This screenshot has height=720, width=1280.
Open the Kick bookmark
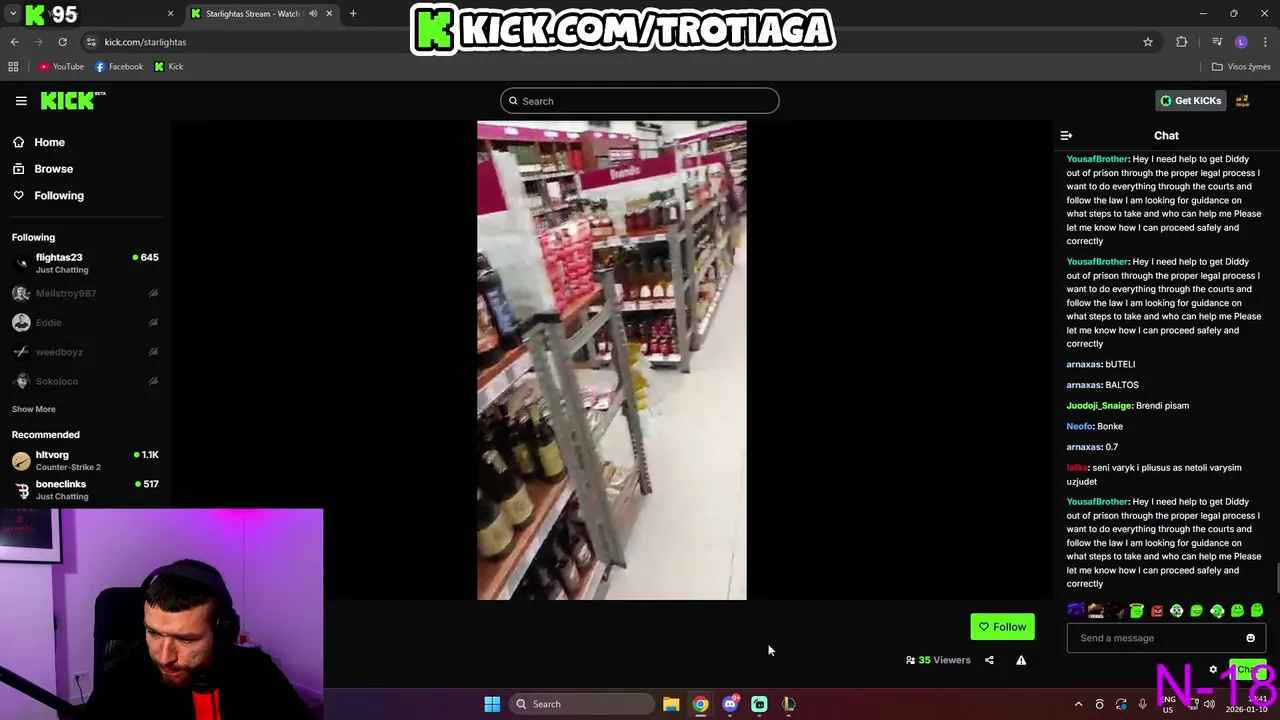tap(169, 67)
